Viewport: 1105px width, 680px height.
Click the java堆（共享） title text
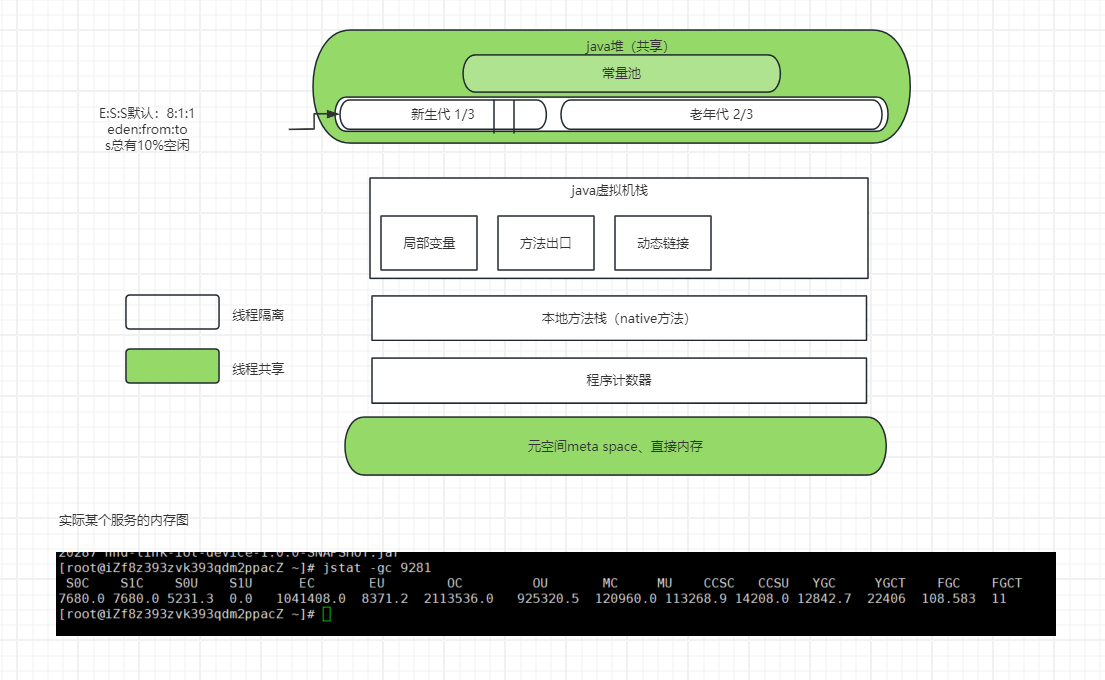(626, 46)
